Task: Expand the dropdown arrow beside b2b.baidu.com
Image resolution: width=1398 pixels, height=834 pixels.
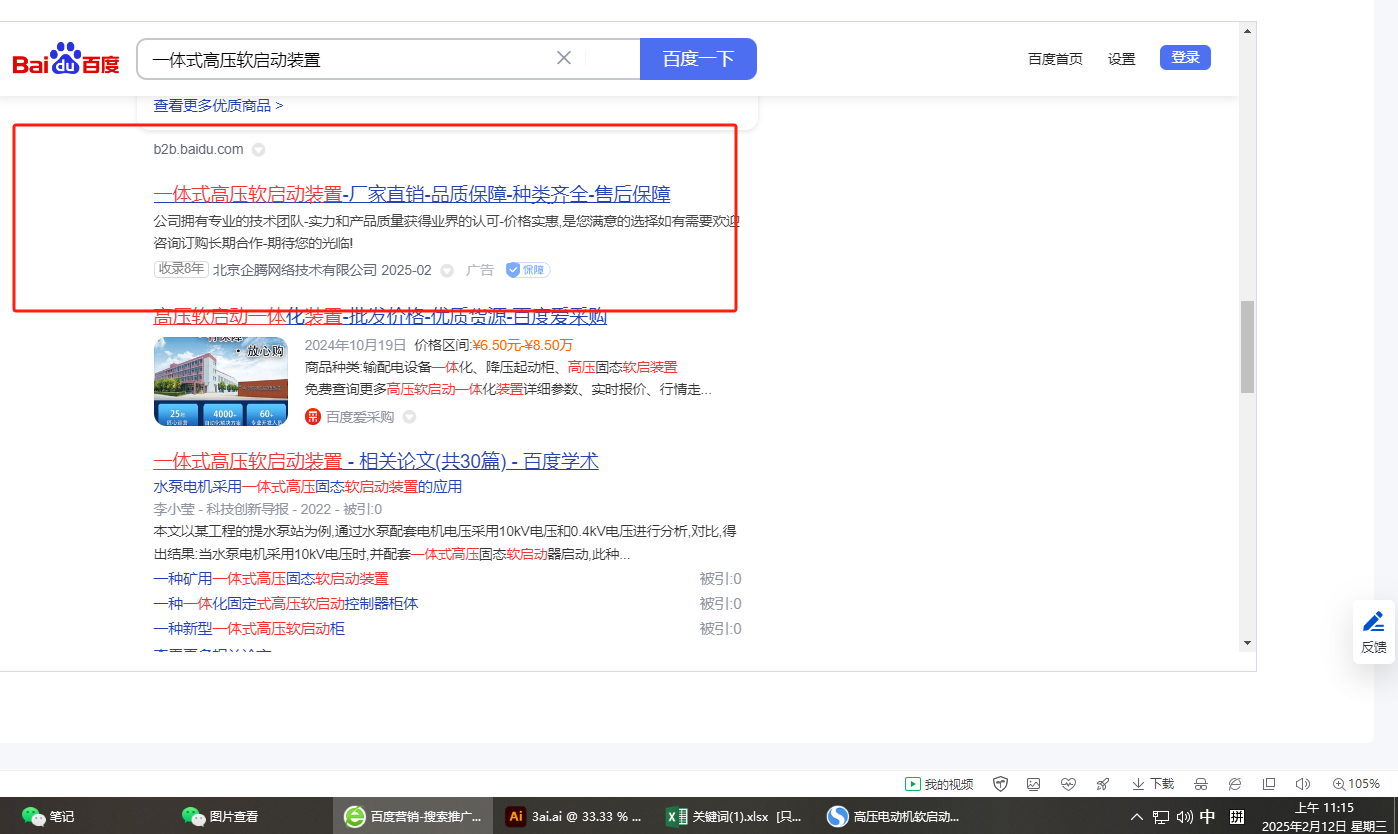Action: pos(258,150)
